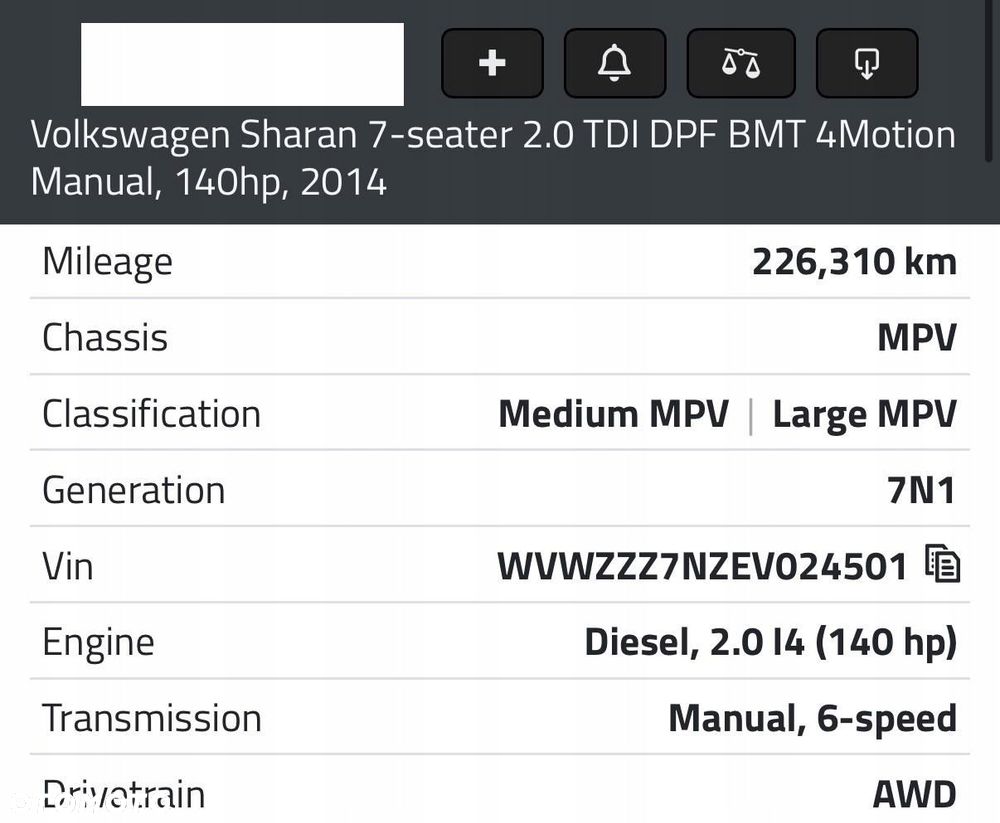This screenshot has width=1000, height=823.
Task: Select VIN number WVWZZZ7NZEV024501
Action: (x=702, y=566)
